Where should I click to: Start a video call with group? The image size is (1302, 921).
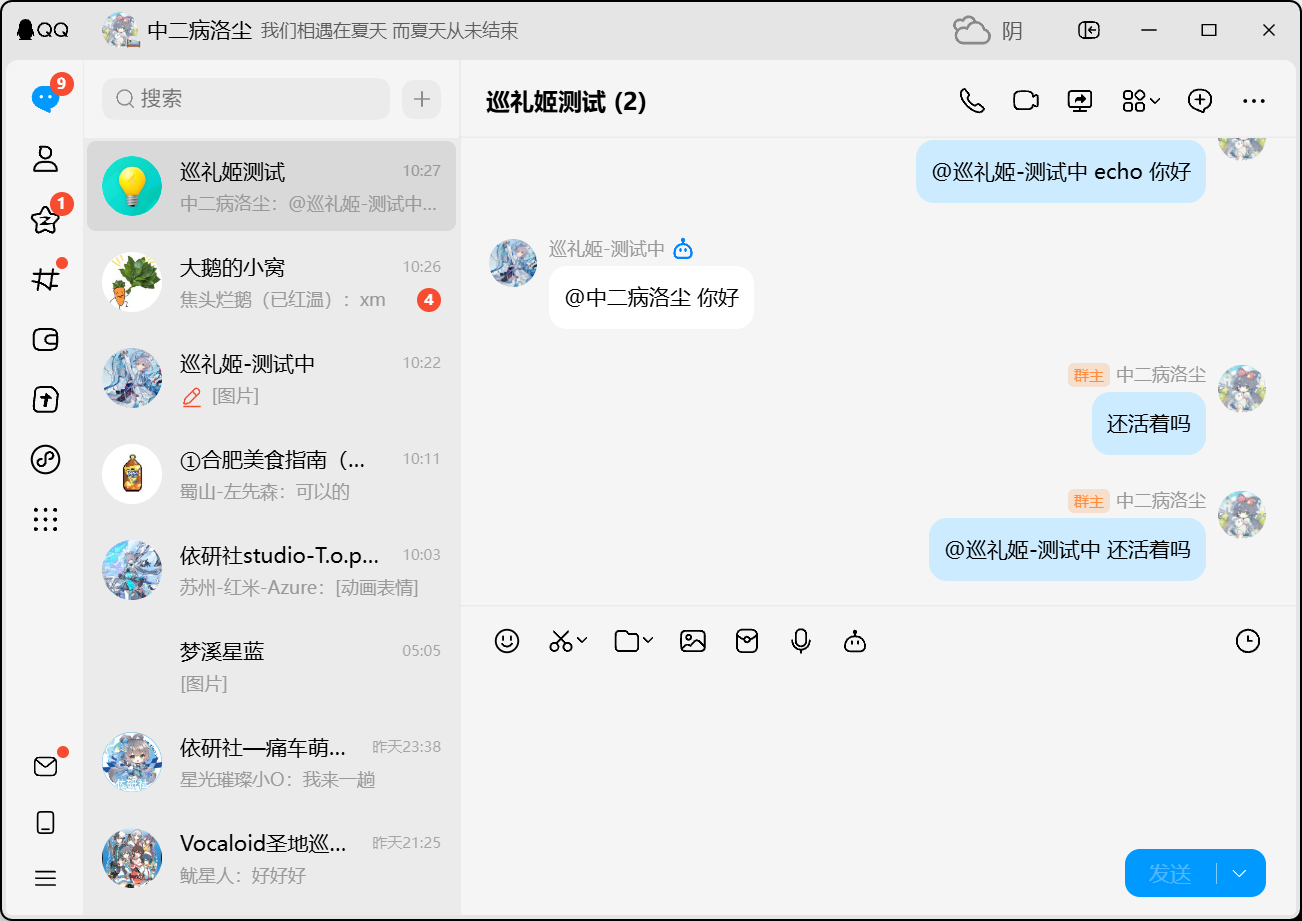(1025, 100)
